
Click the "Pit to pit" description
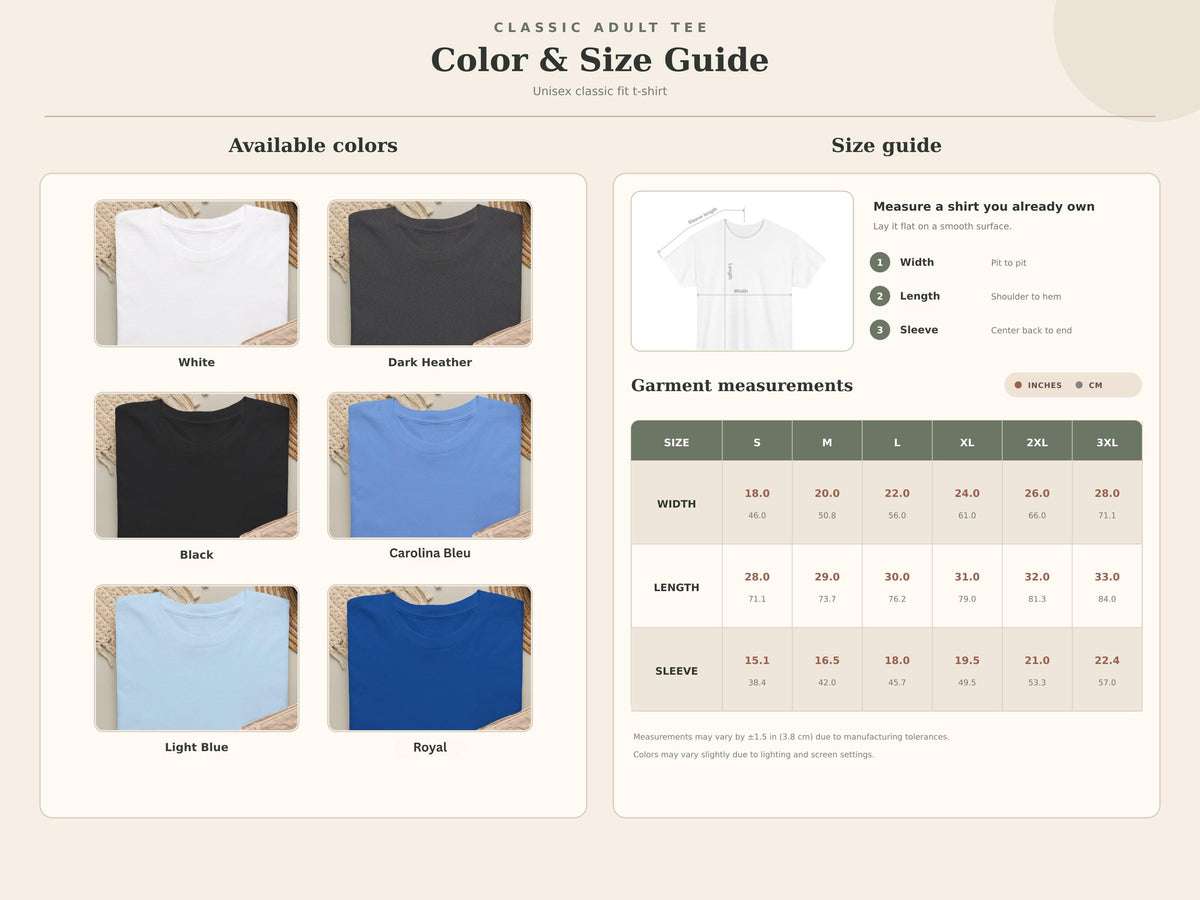1009,263
